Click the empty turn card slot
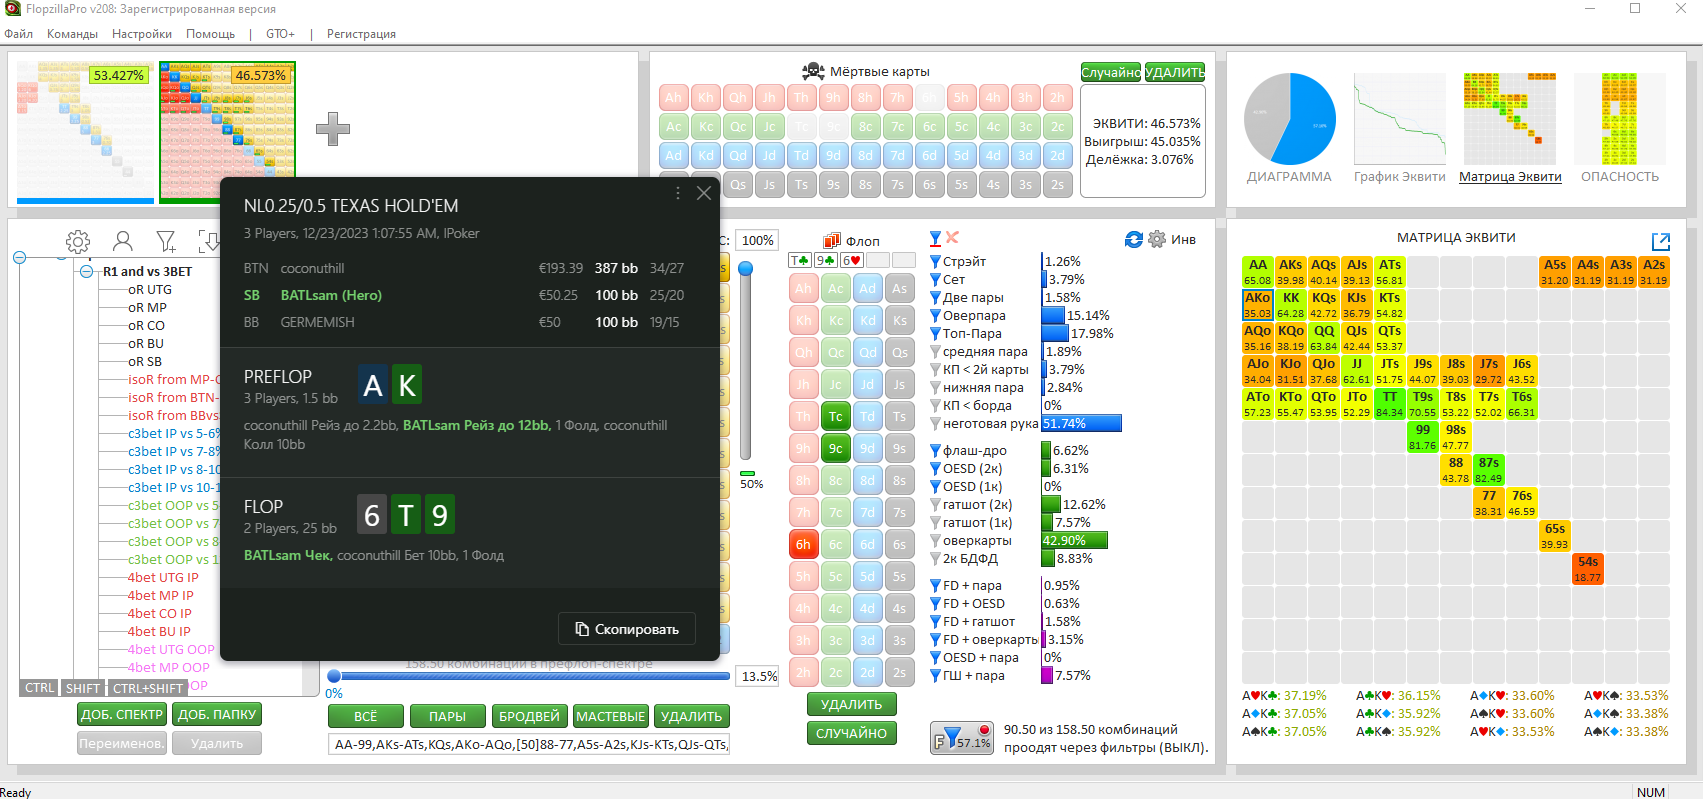The height and width of the screenshot is (799, 1703). [x=878, y=260]
